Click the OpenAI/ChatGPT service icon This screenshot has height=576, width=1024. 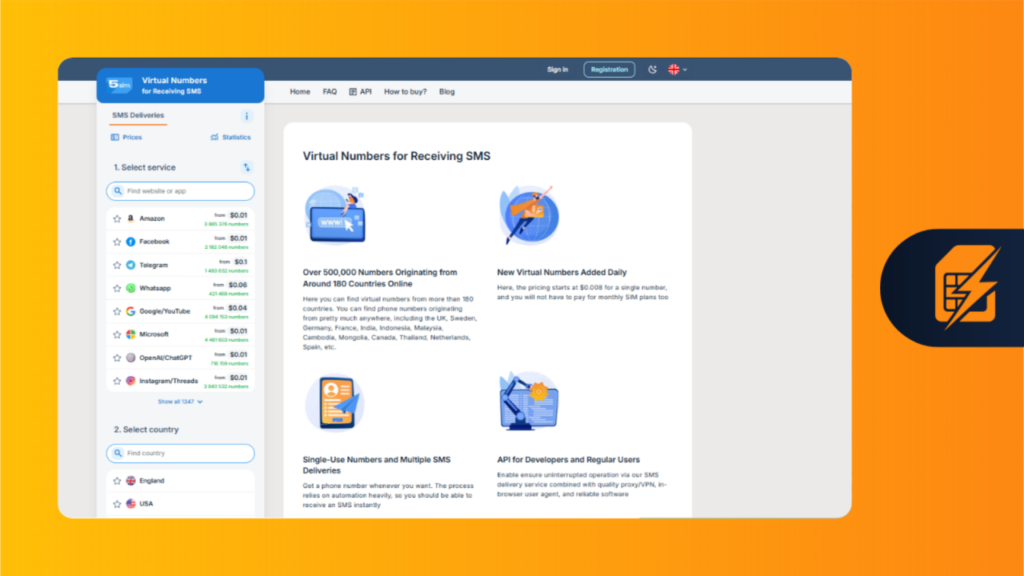pos(130,357)
